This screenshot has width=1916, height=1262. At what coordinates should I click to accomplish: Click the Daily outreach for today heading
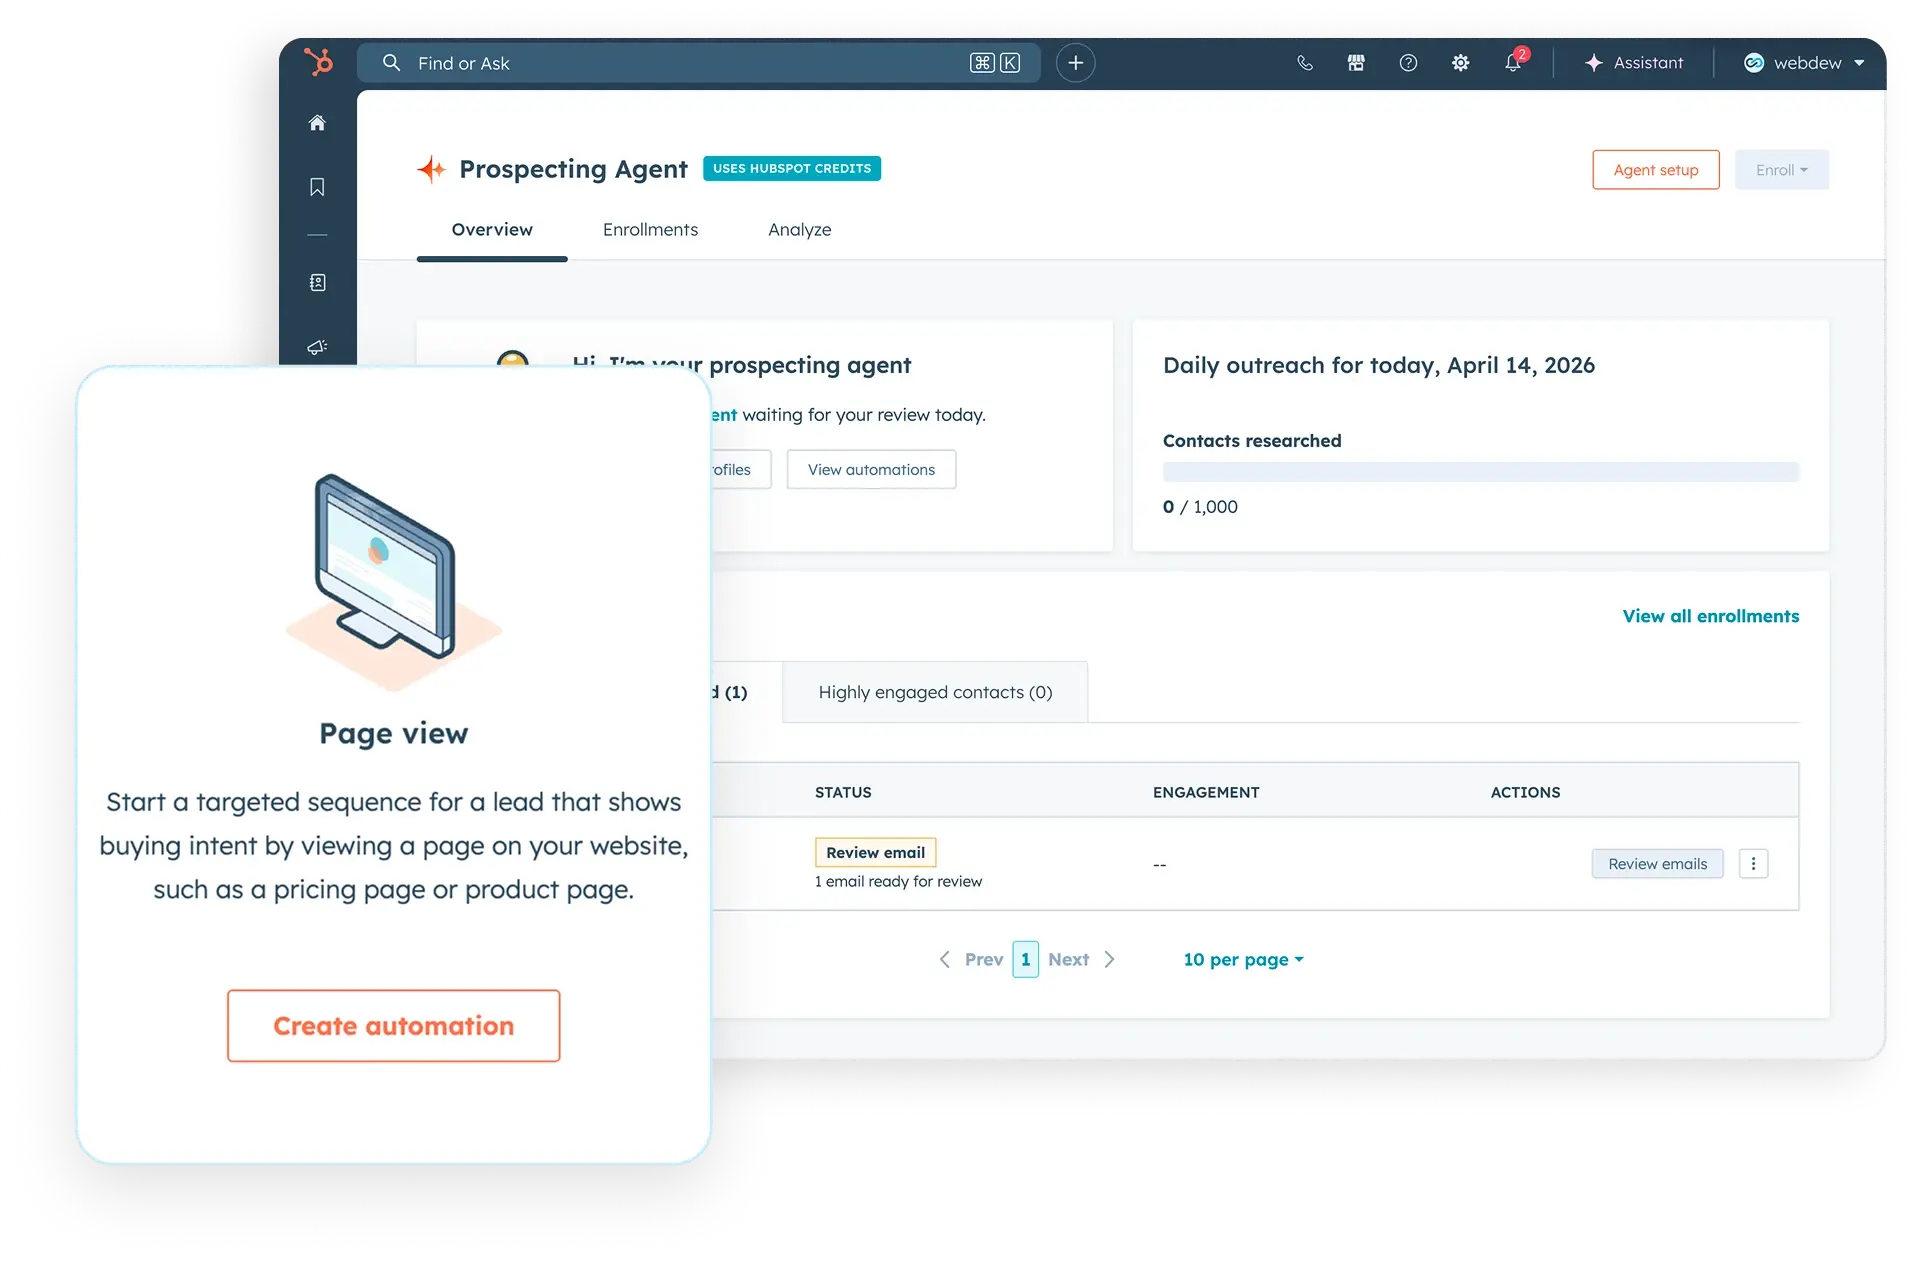(x=1378, y=366)
